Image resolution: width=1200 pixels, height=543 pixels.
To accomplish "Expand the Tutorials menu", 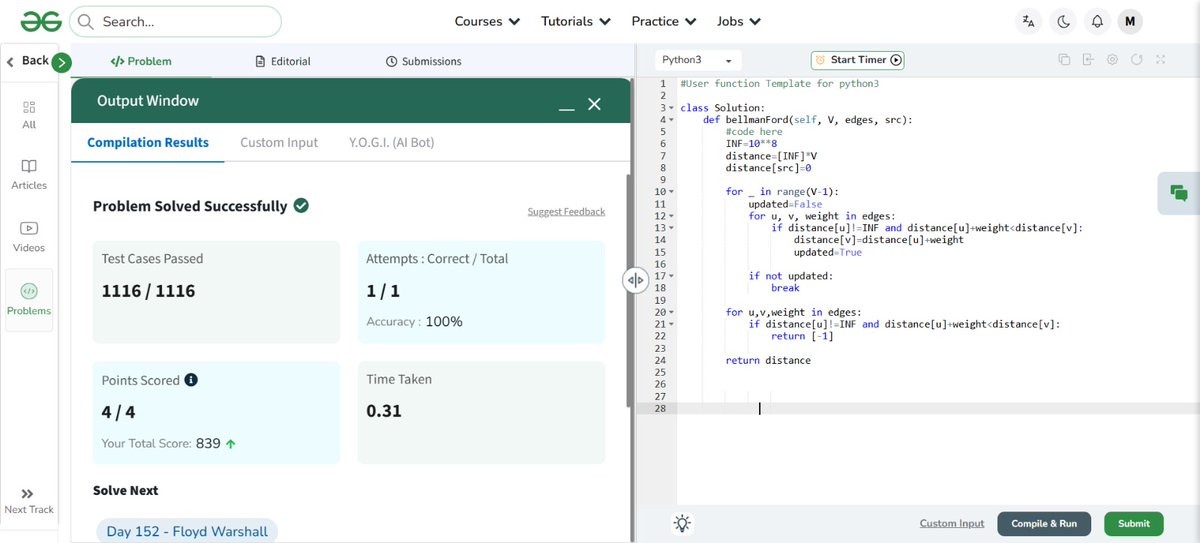I will [576, 21].
